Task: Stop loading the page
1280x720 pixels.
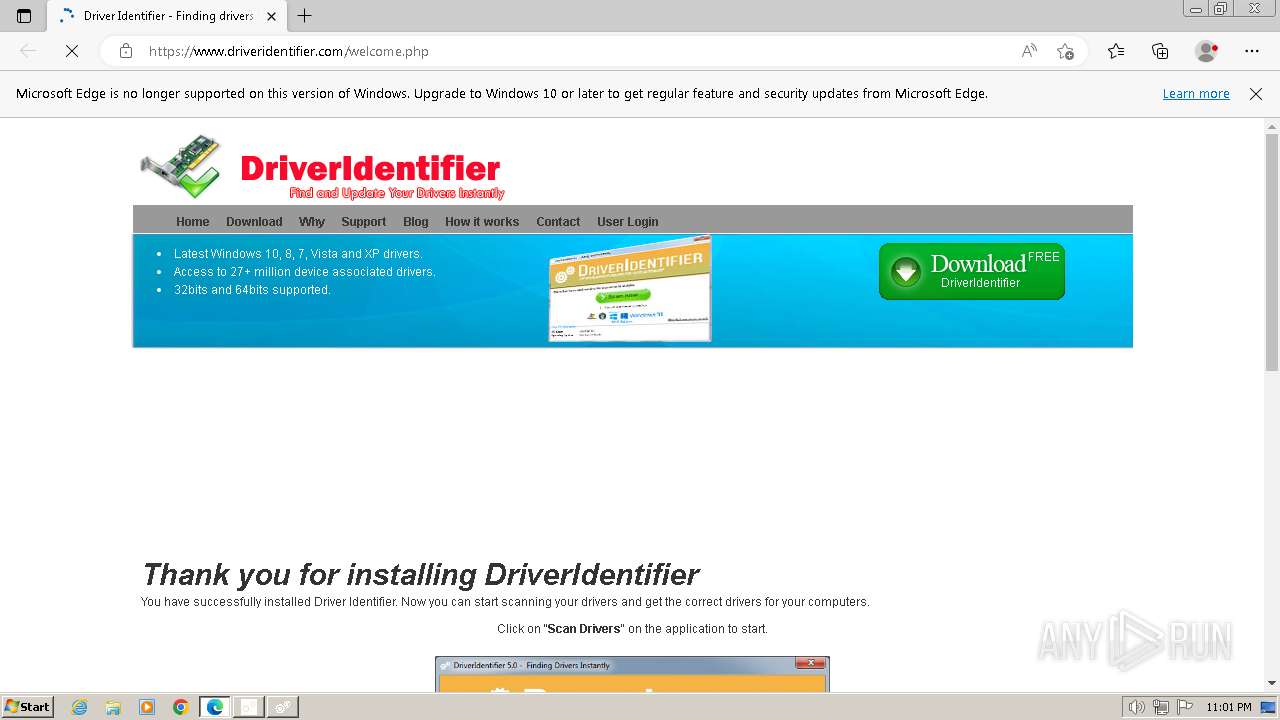Action: [x=72, y=51]
